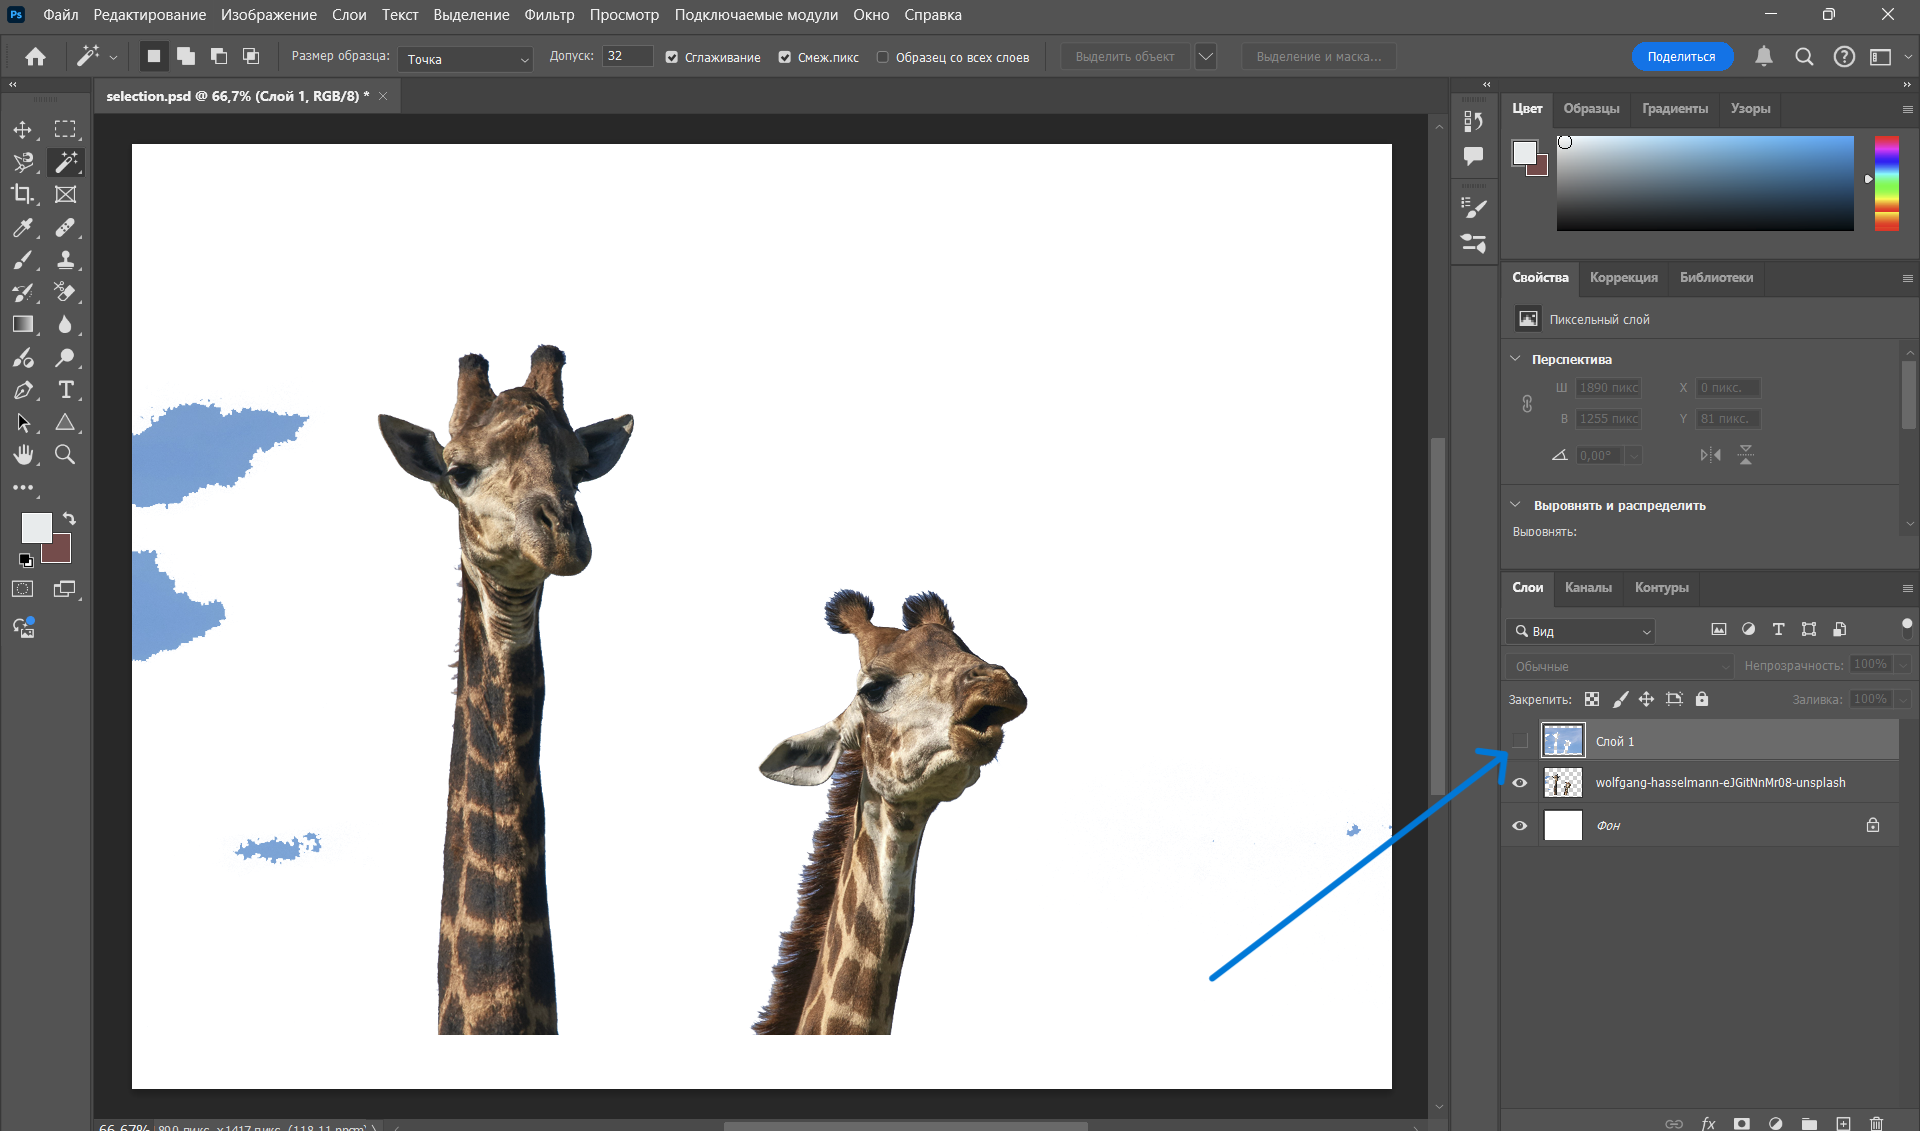1920x1131 pixels.
Task: Show the hidden Слой 1 layer
Action: coord(1520,741)
